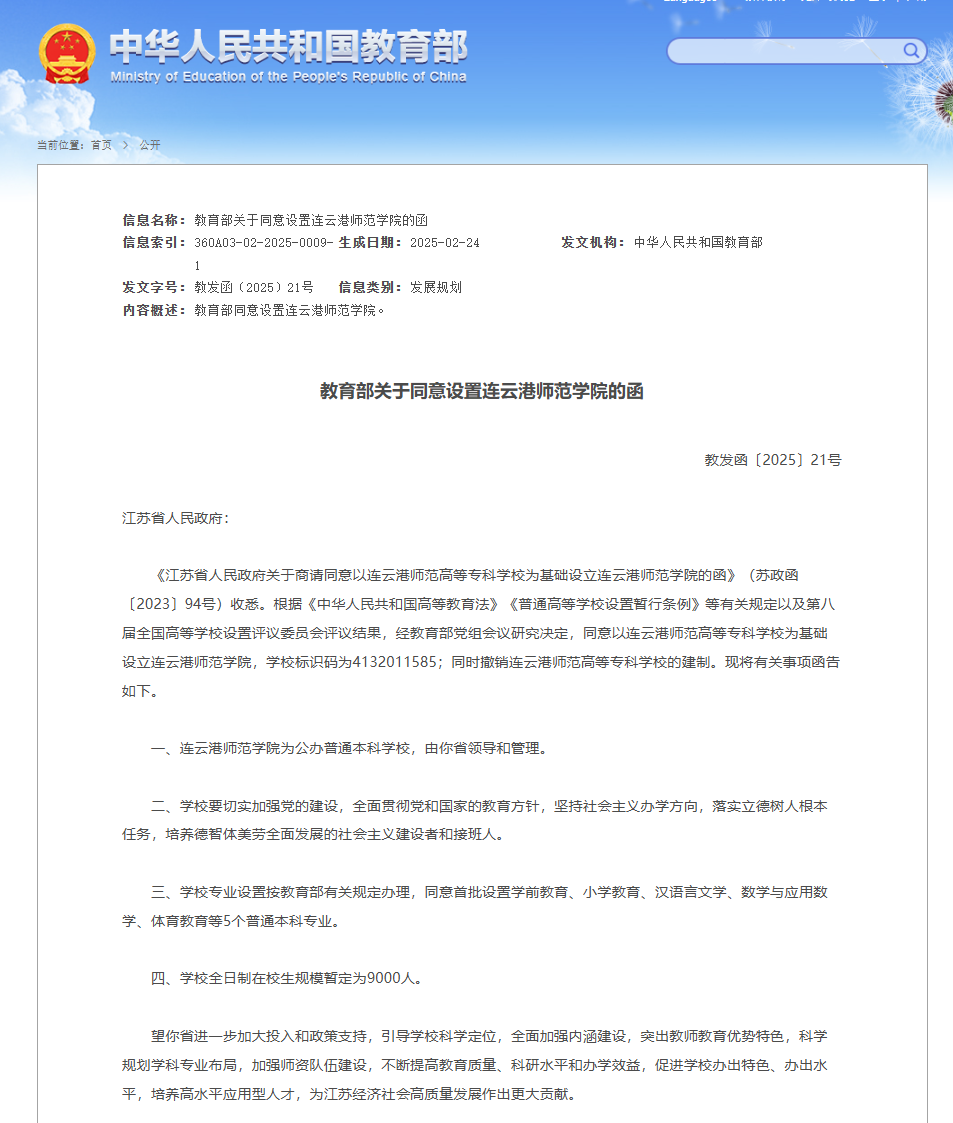Click the paragraph starting with 三、学校专业设置
This screenshot has width=953, height=1123.
pyautogui.click(x=475, y=906)
